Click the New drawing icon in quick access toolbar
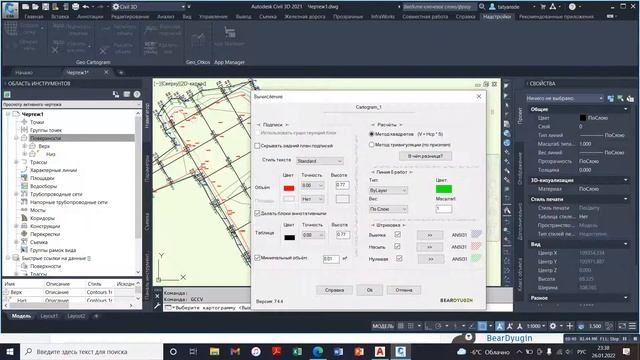Viewport: 640px width, 360px height. (x=25, y=7)
